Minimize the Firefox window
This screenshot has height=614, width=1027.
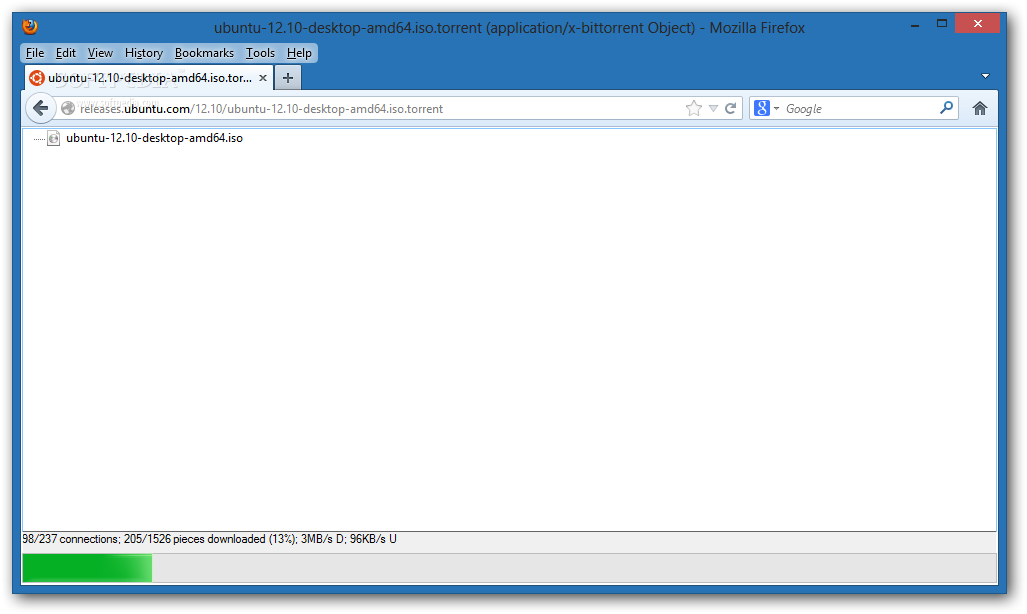[x=915, y=25]
